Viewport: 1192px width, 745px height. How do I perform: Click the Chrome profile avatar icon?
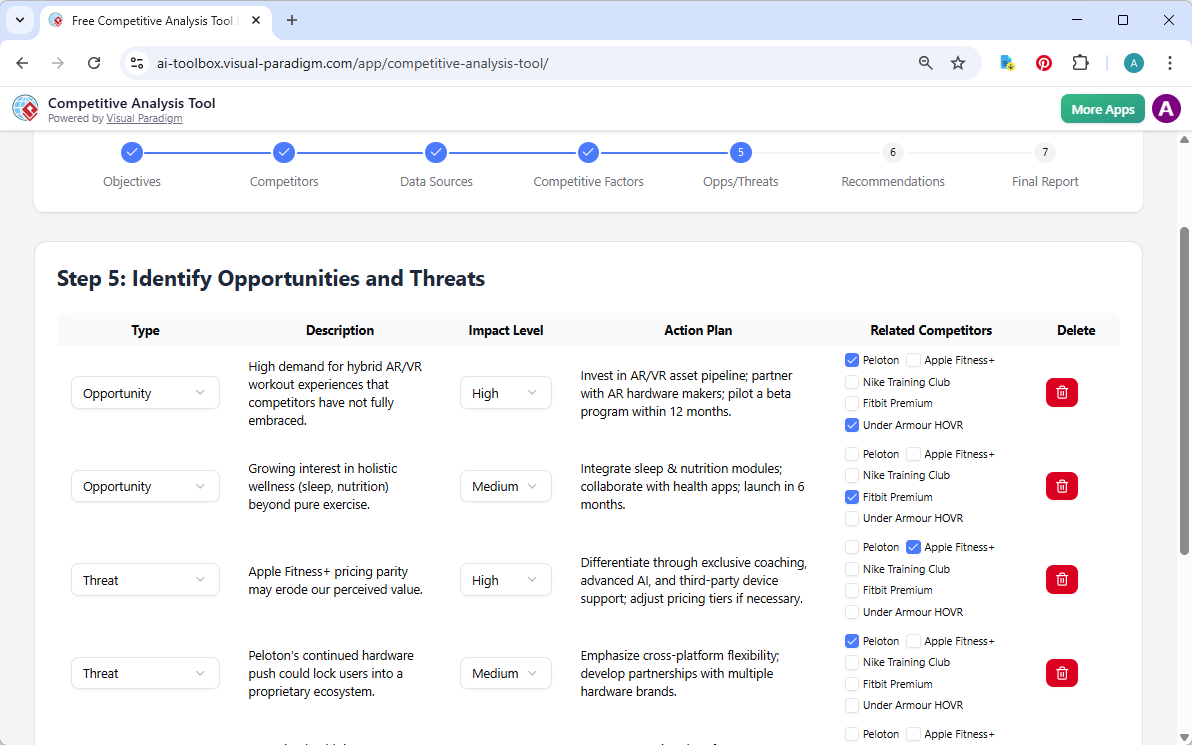[x=1133, y=62]
